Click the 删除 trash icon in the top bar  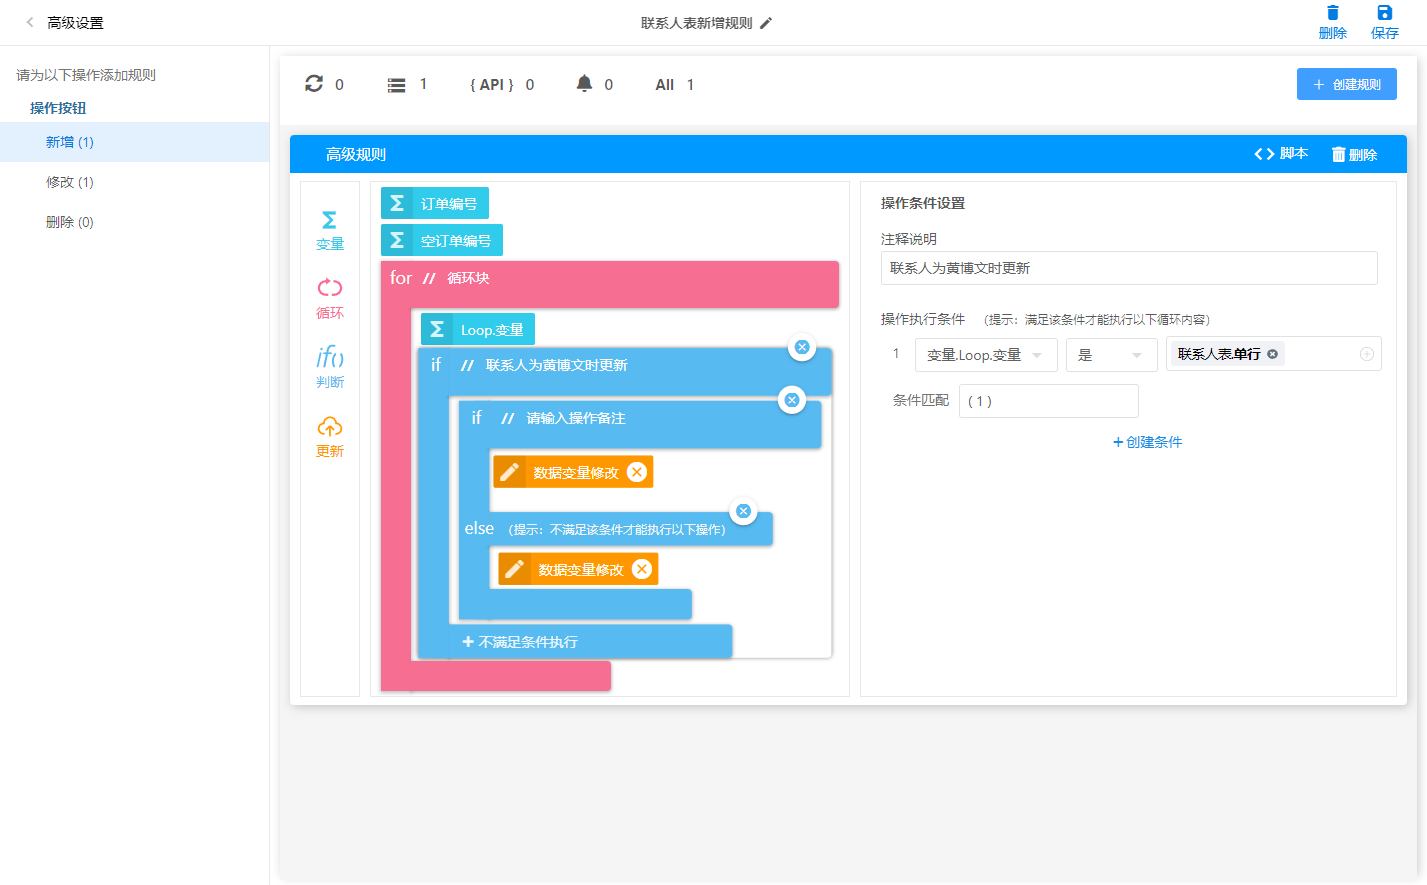click(x=1332, y=22)
